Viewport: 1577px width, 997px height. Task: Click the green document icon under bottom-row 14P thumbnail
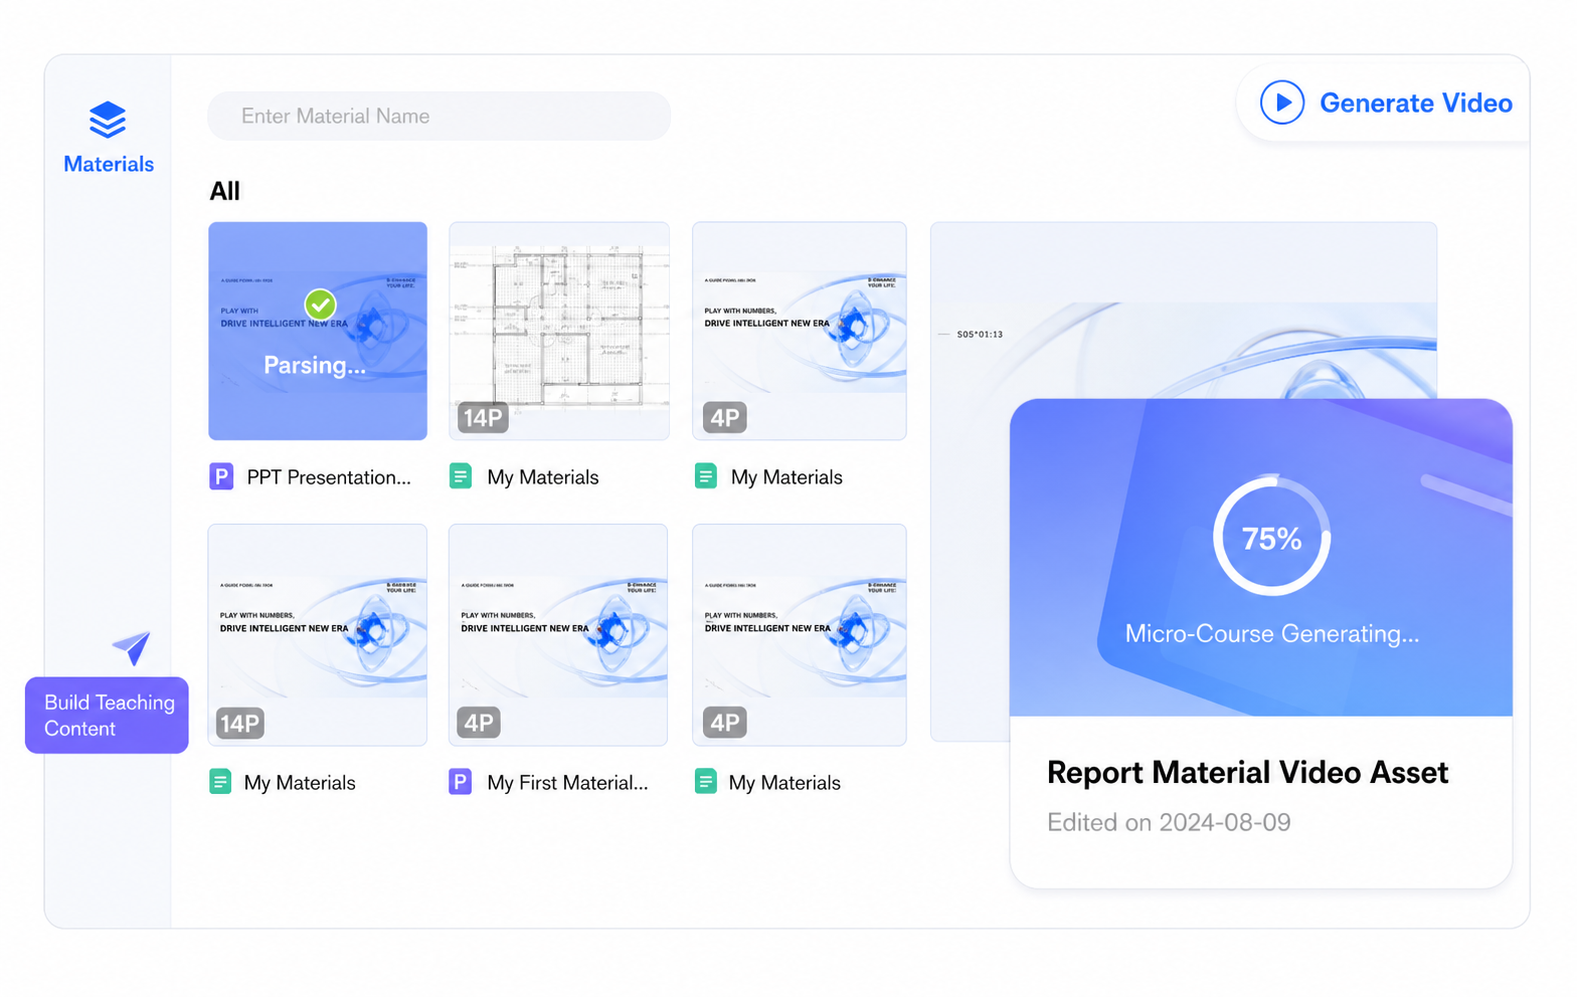(x=220, y=781)
